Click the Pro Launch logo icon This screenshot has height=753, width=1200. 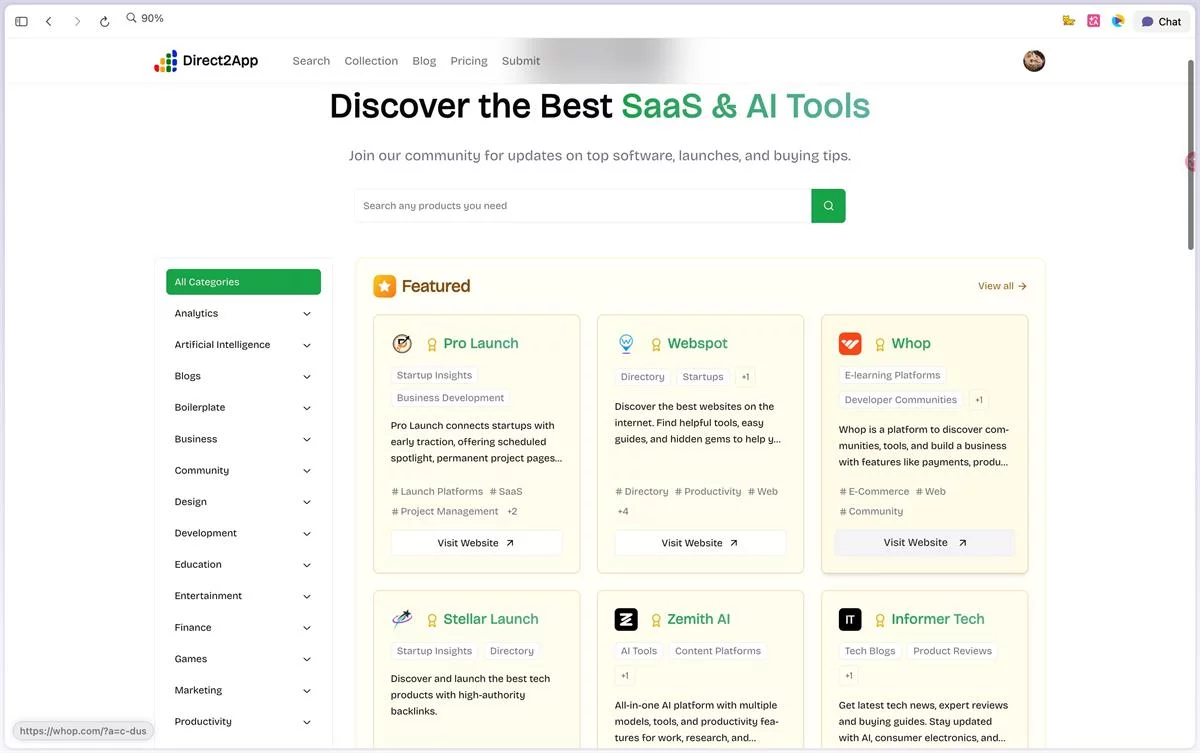pos(402,344)
